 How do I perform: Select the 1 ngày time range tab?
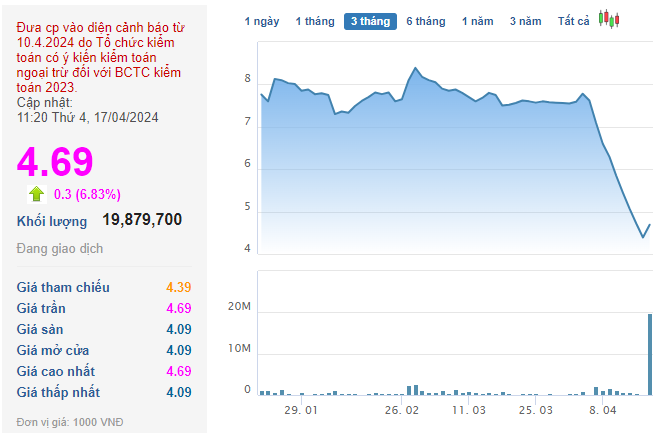pos(263,21)
